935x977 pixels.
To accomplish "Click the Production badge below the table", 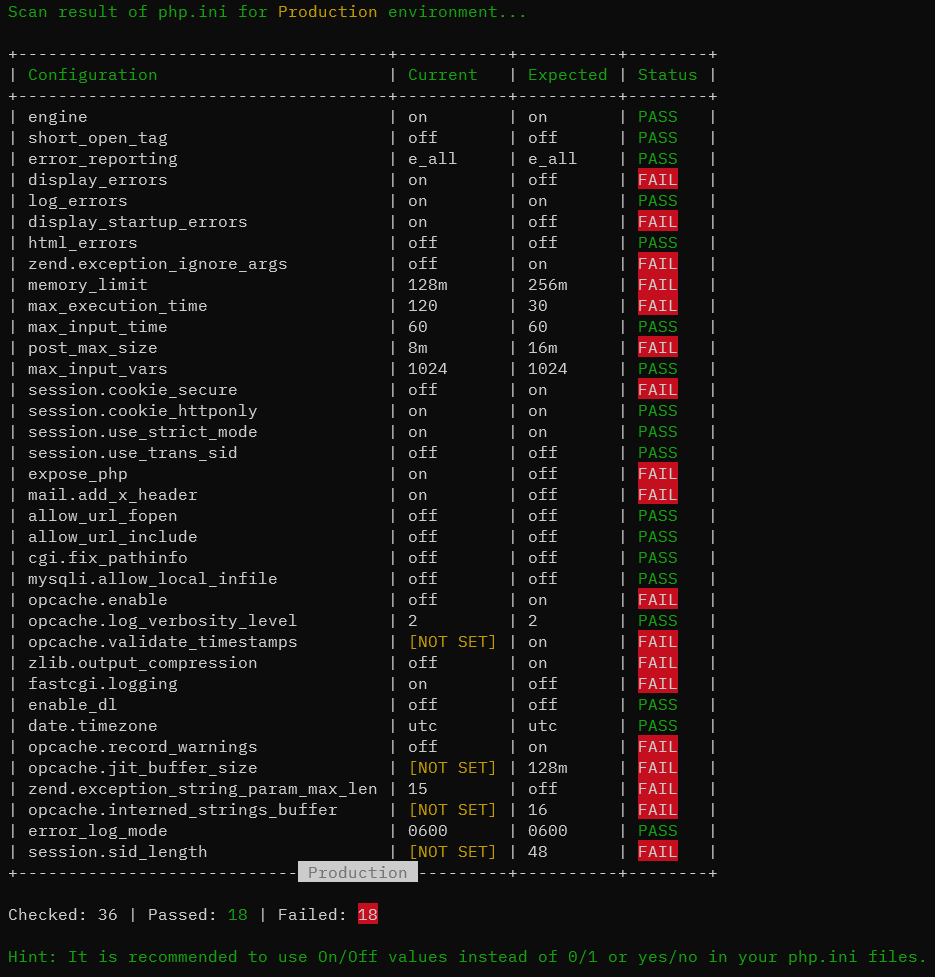I will click(x=357, y=871).
